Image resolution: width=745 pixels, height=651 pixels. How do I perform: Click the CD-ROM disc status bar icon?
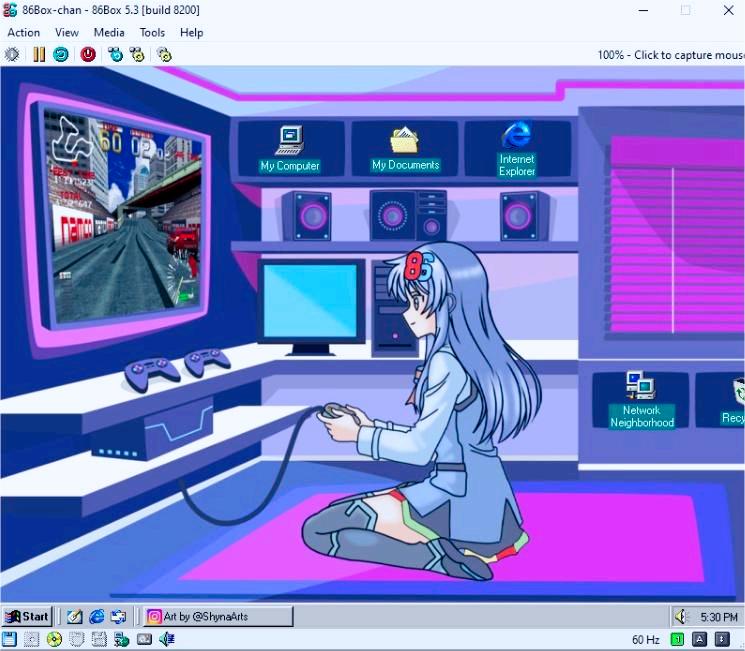[x=54, y=639]
